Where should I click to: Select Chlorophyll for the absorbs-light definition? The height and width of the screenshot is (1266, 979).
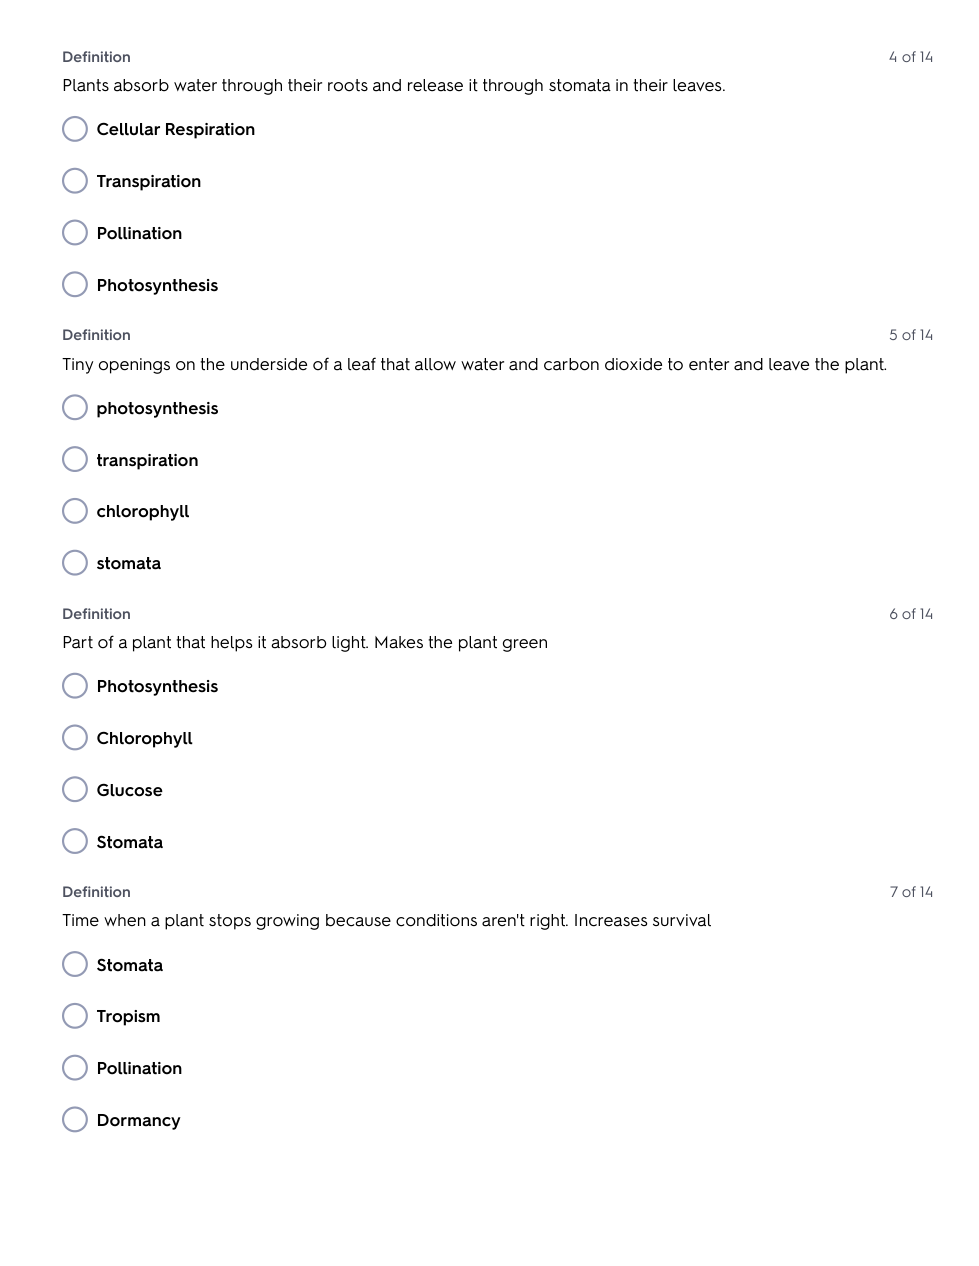(75, 738)
